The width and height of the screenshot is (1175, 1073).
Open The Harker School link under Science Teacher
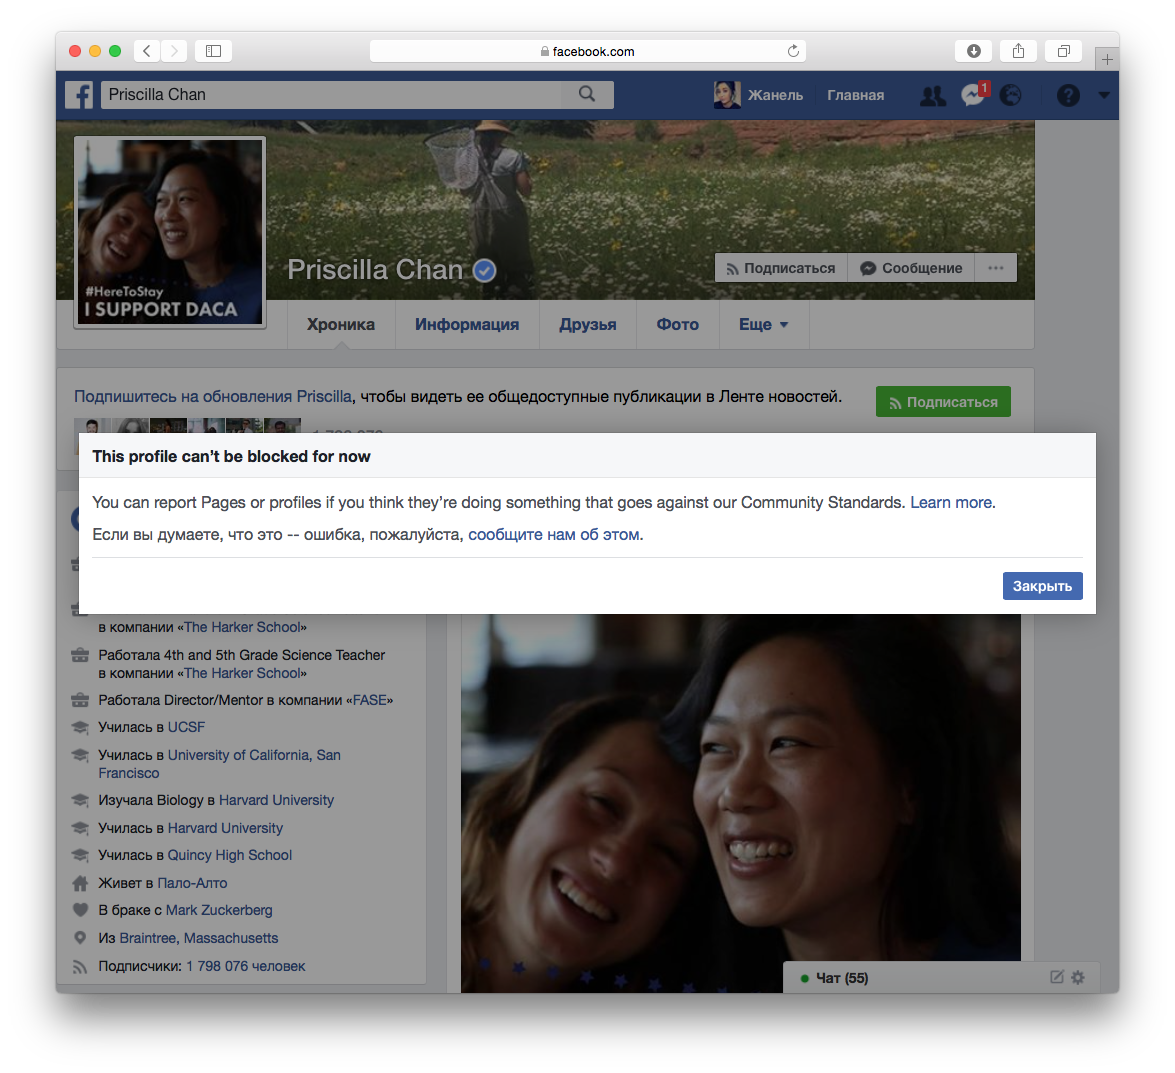coord(242,674)
